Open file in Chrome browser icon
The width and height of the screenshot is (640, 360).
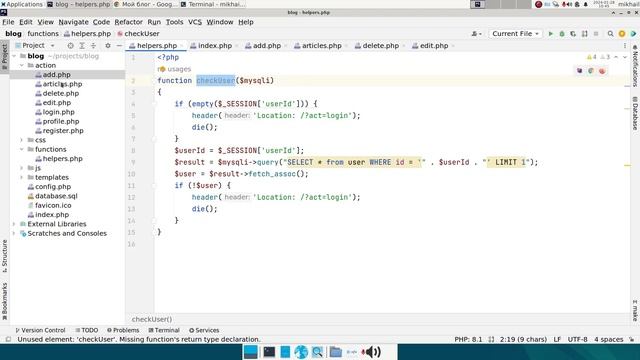[591, 71]
